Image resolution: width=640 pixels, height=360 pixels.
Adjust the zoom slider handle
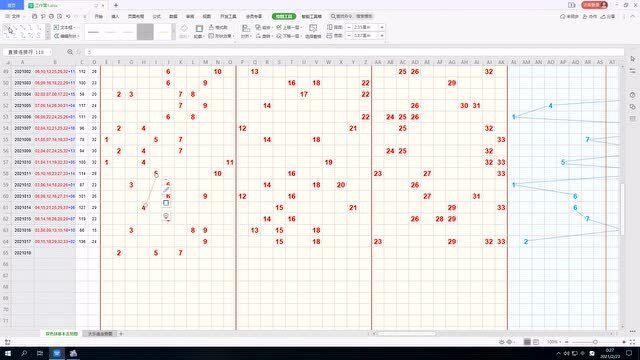595,342
